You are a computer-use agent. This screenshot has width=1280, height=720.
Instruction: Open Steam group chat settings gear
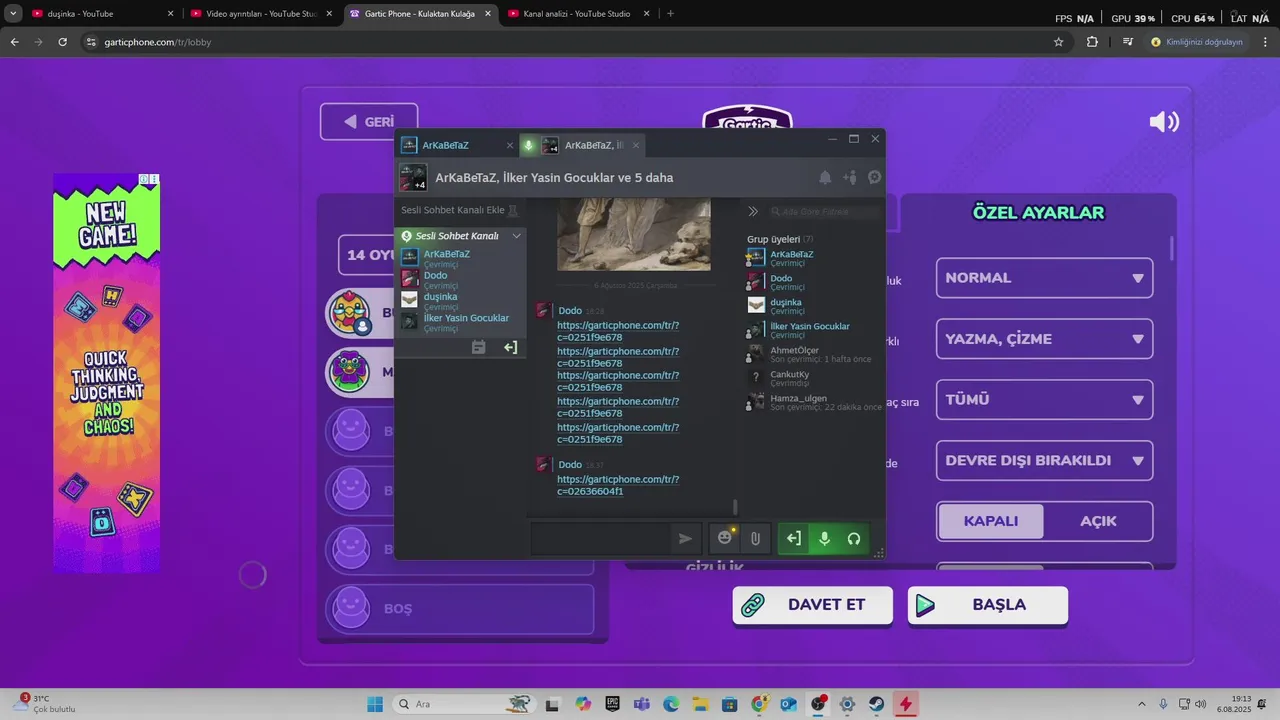[x=874, y=177]
